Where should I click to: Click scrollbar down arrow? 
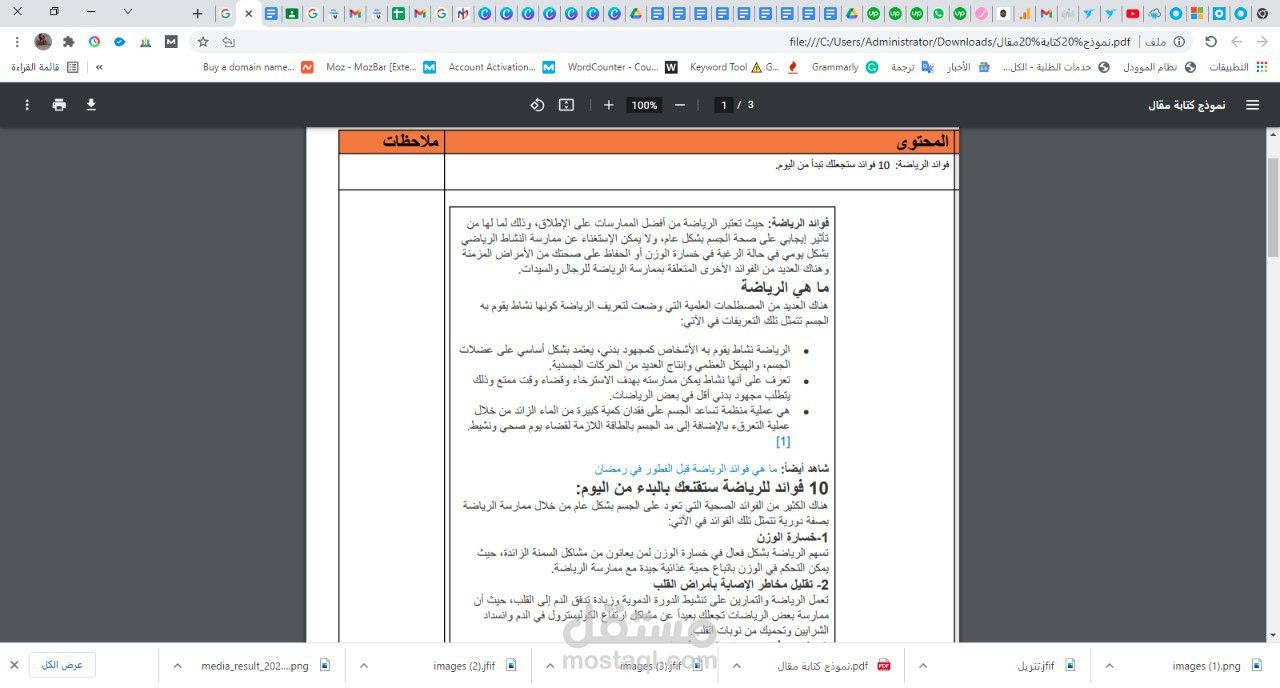[x=1272, y=635]
